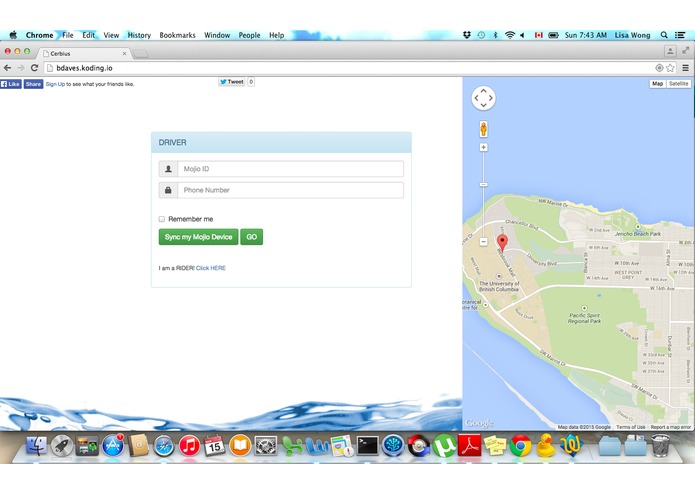695x494 pixels.
Task: Open the Chrome hamburger menu
Action: coord(685,68)
